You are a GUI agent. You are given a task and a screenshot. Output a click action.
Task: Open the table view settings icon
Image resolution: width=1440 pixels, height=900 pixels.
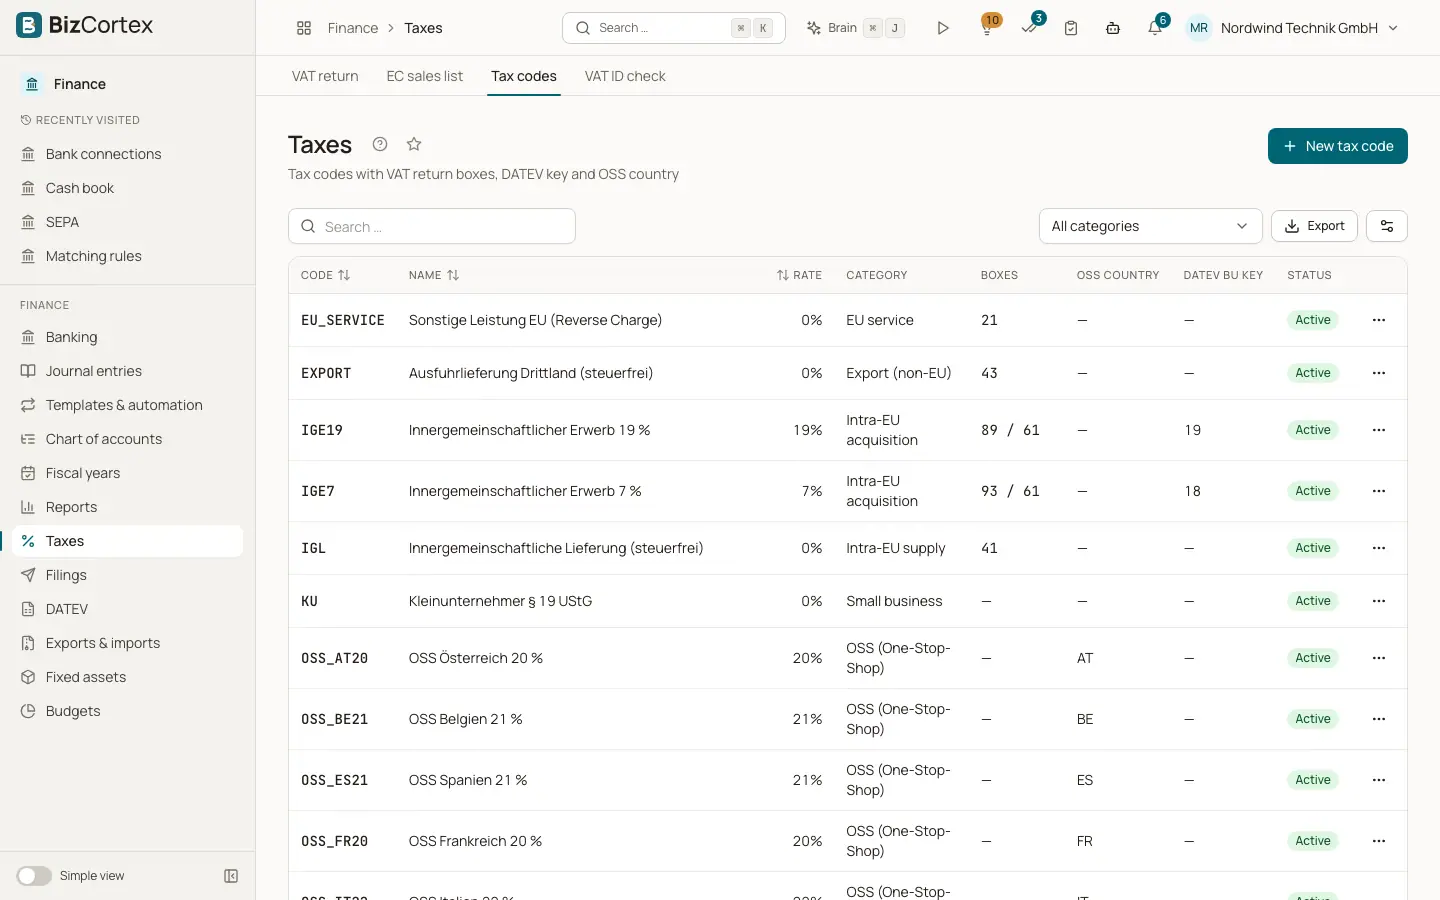coord(1387,226)
